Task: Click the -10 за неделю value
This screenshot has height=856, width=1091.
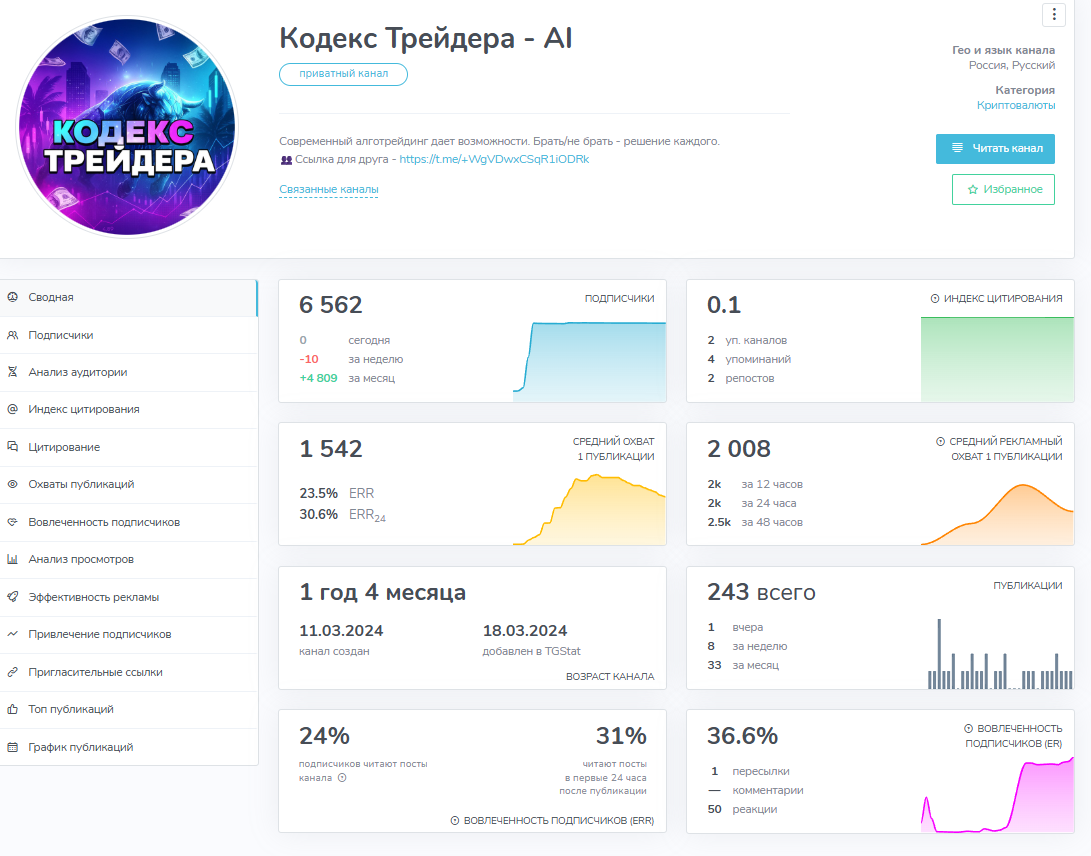Action: (x=309, y=359)
